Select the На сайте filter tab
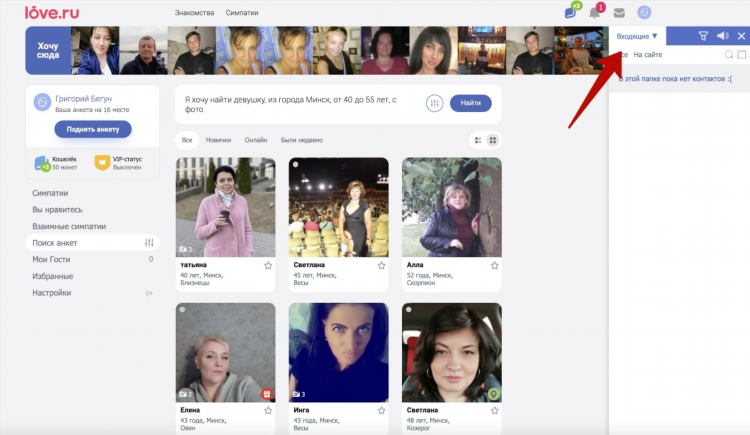The image size is (750, 435). [x=648, y=55]
